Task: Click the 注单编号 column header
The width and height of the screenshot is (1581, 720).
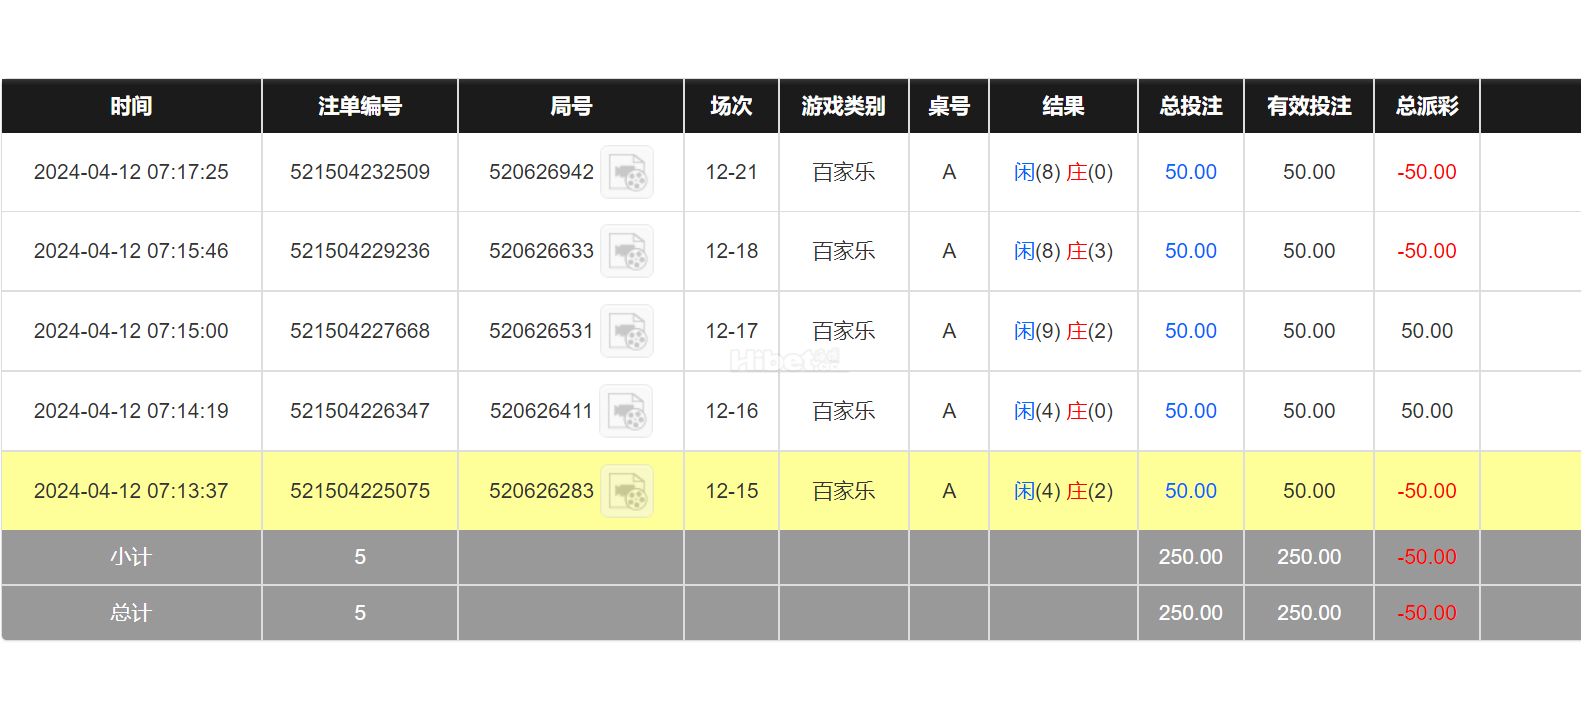Action: 360,106
